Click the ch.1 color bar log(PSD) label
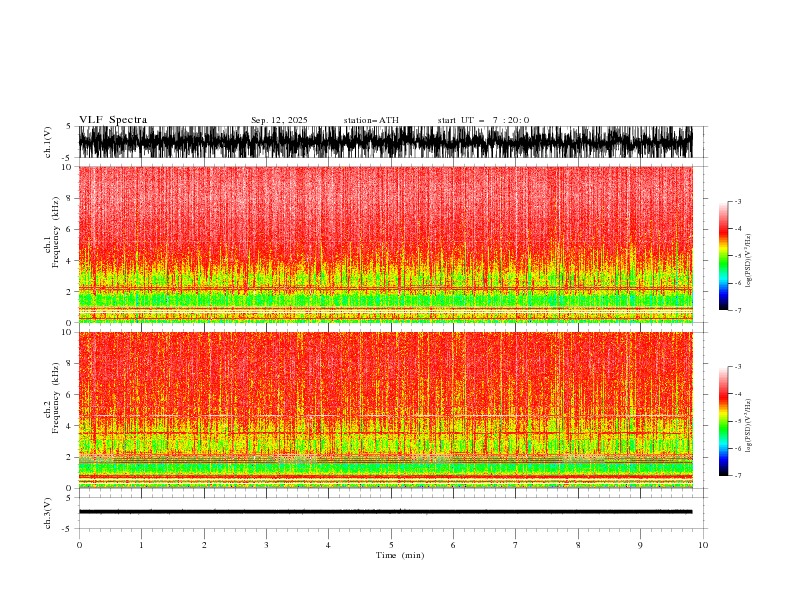The width and height of the screenshot is (792, 612). click(x=748, y=260)
